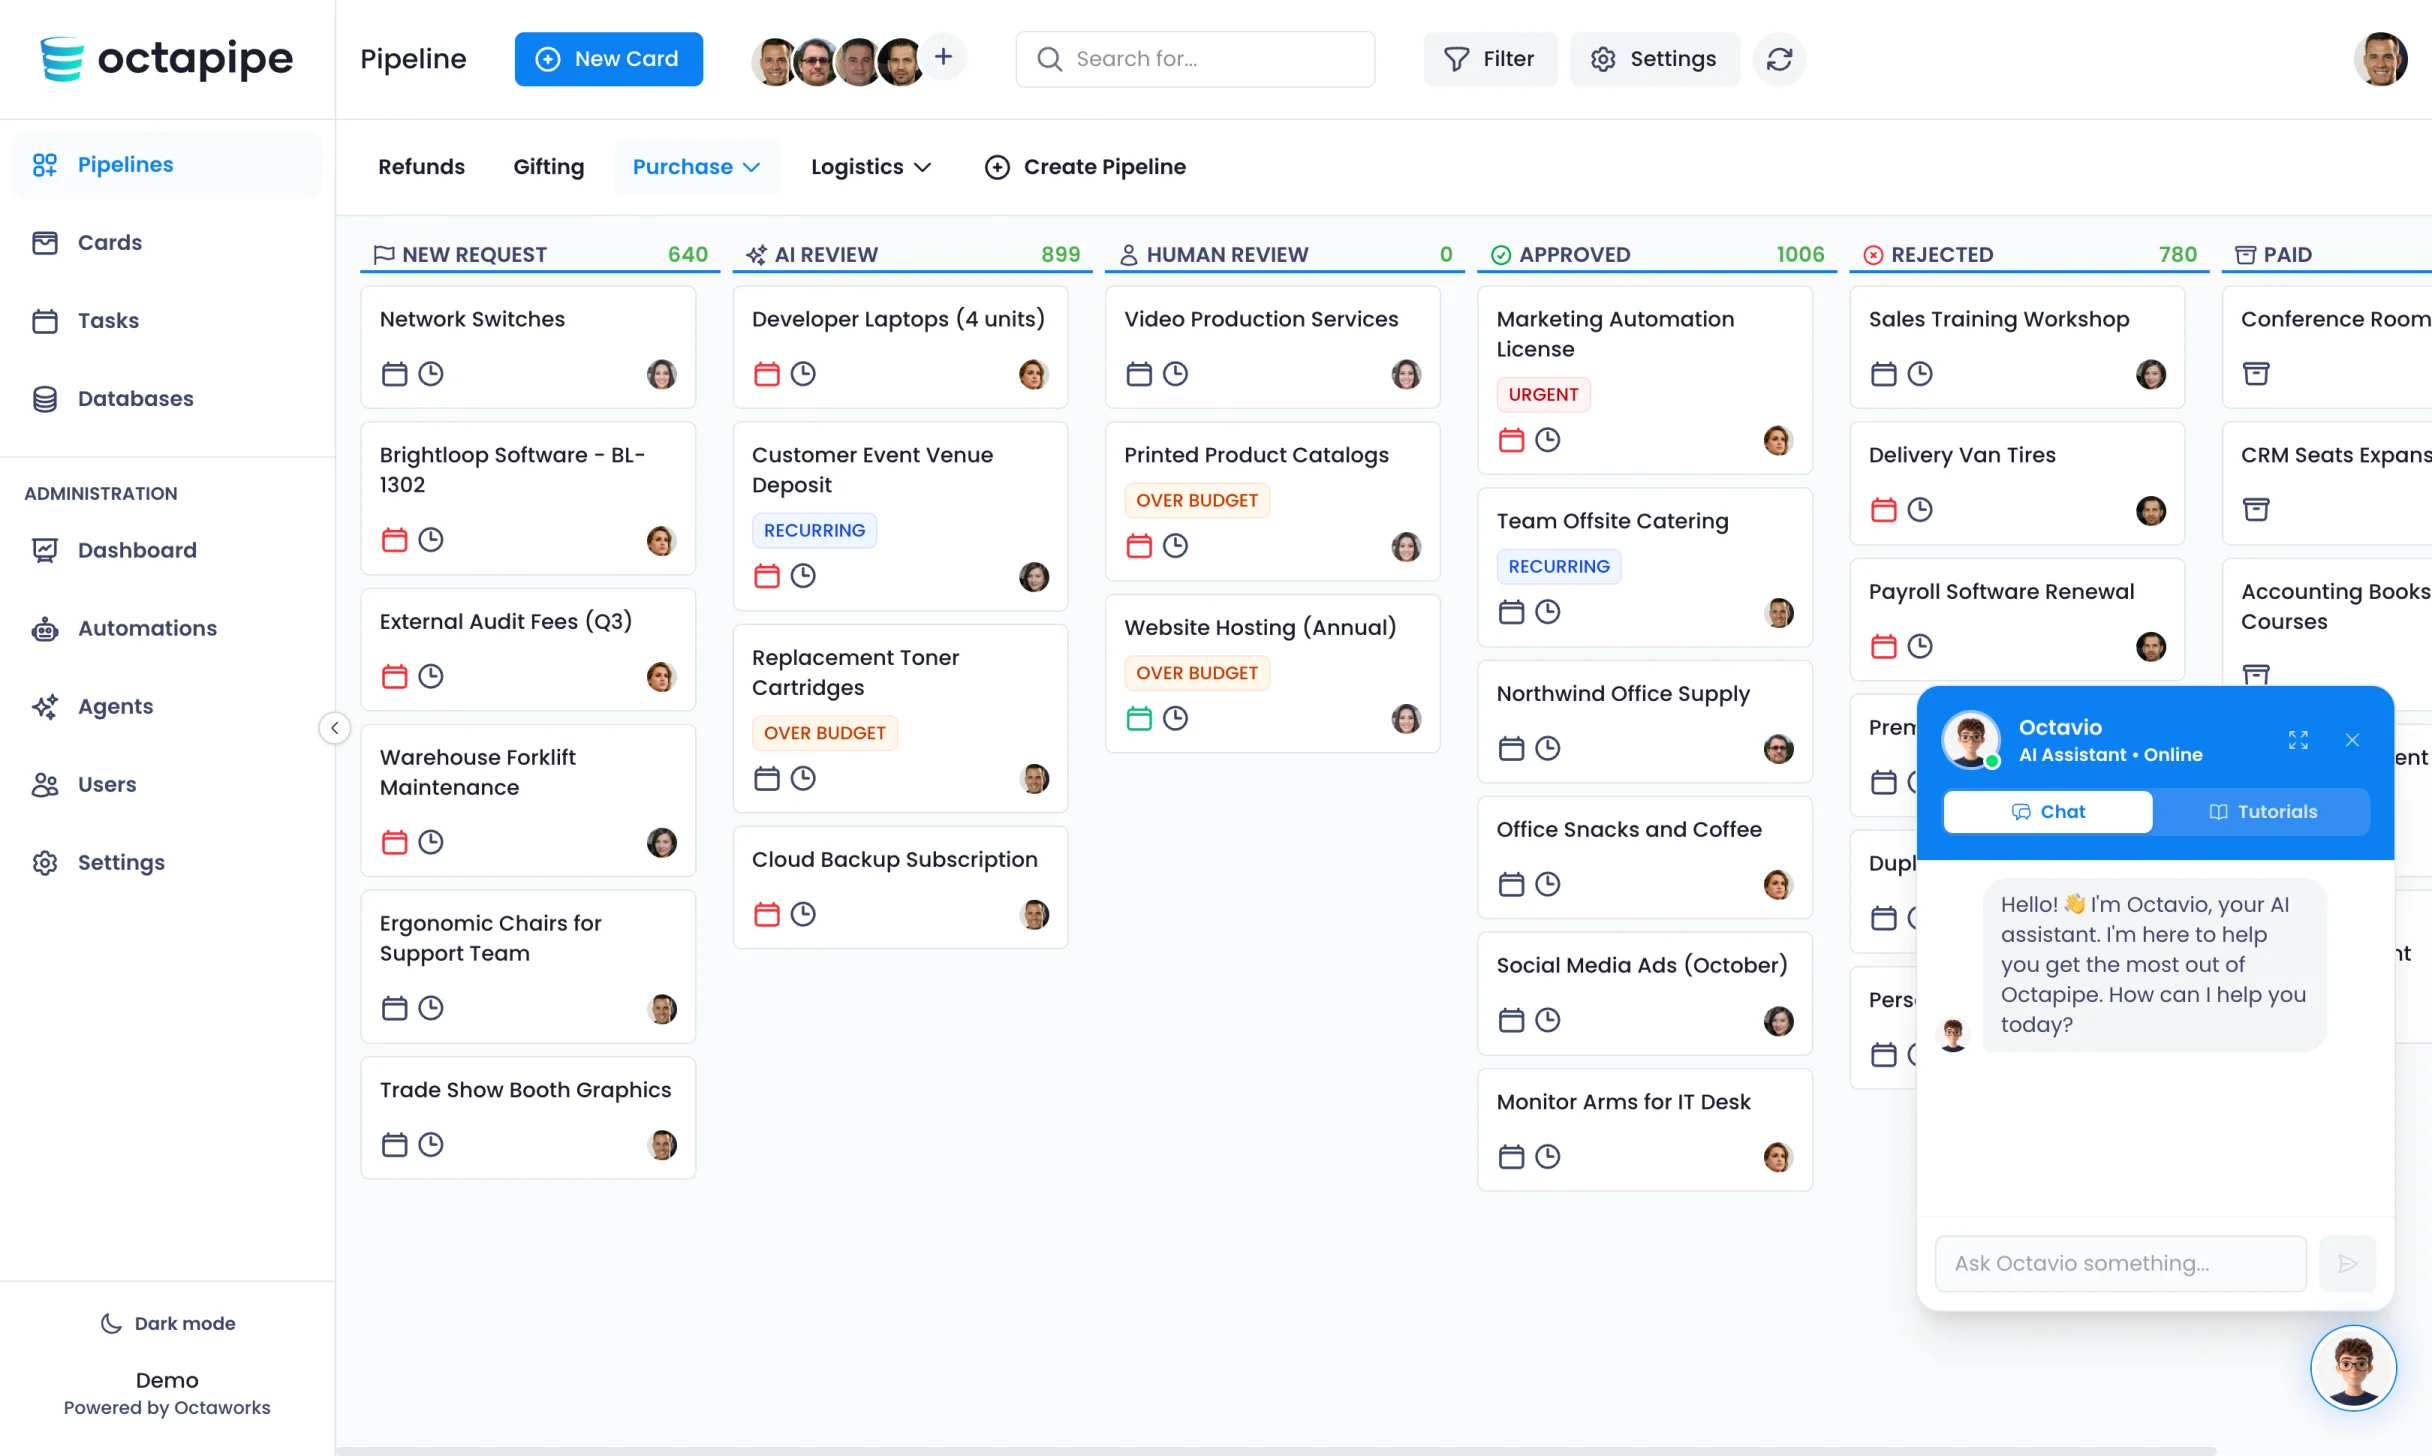Open the Filter options

click(1489, 59)
